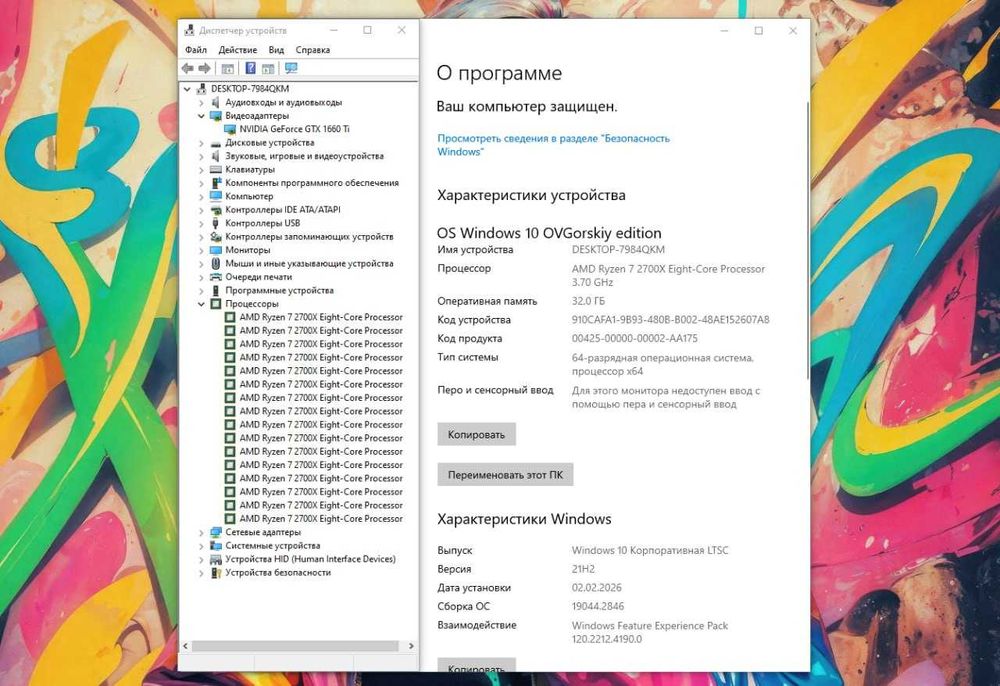1000x686 pixels.
Task: Open the Справка menu
Action: (312, 50)
